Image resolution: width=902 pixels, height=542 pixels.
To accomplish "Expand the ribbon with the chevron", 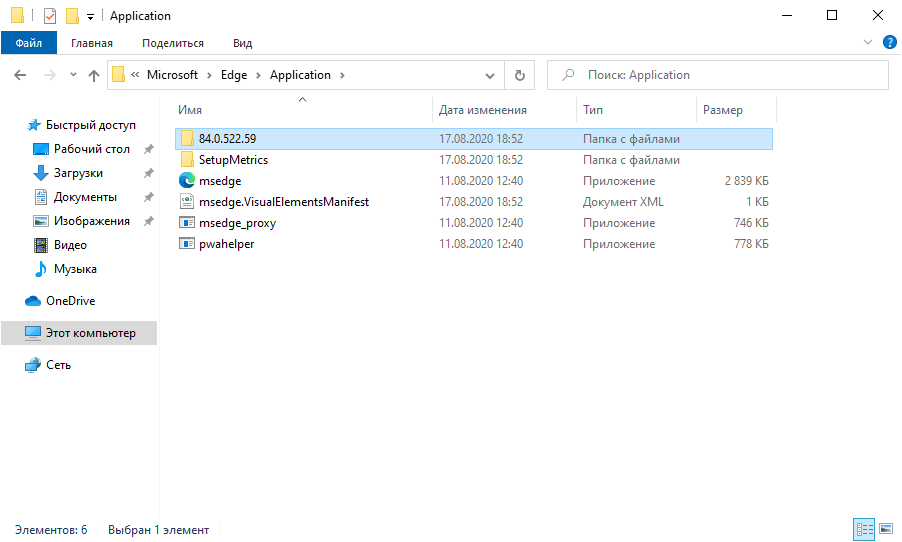I will click(x=868, y=42).
